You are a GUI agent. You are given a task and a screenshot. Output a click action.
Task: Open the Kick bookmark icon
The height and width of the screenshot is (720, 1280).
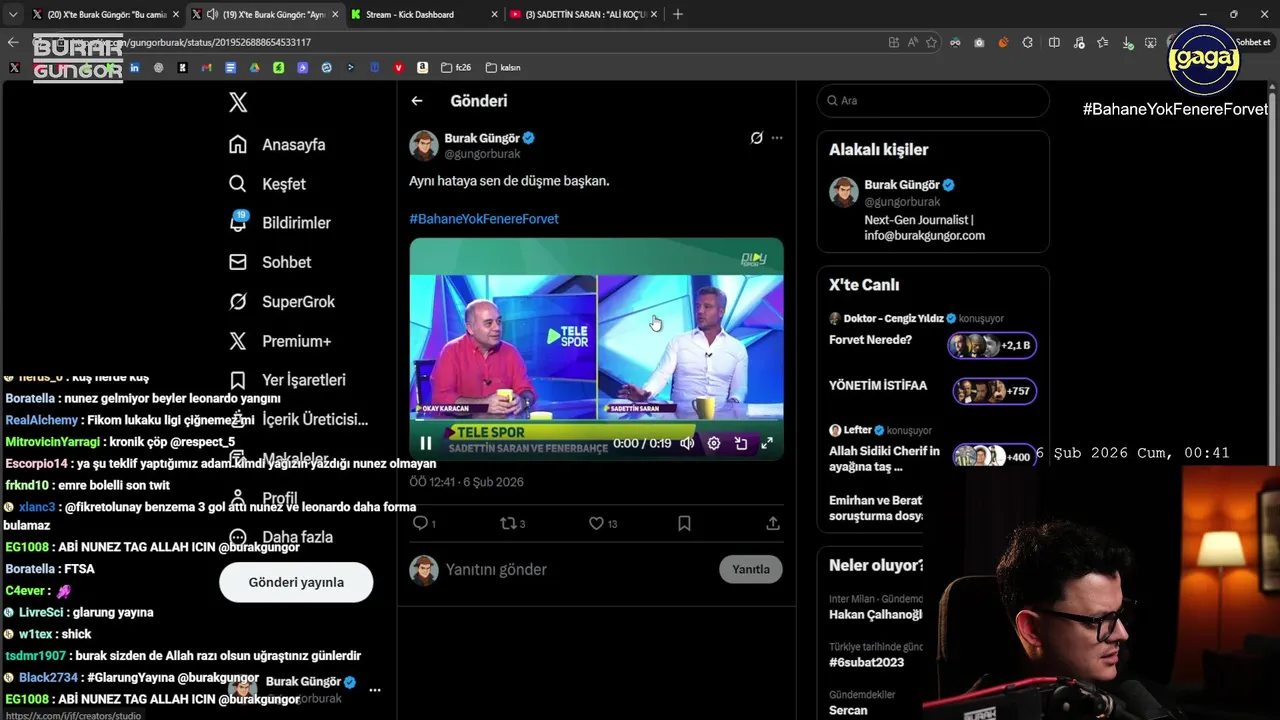[x=182, y=68]
